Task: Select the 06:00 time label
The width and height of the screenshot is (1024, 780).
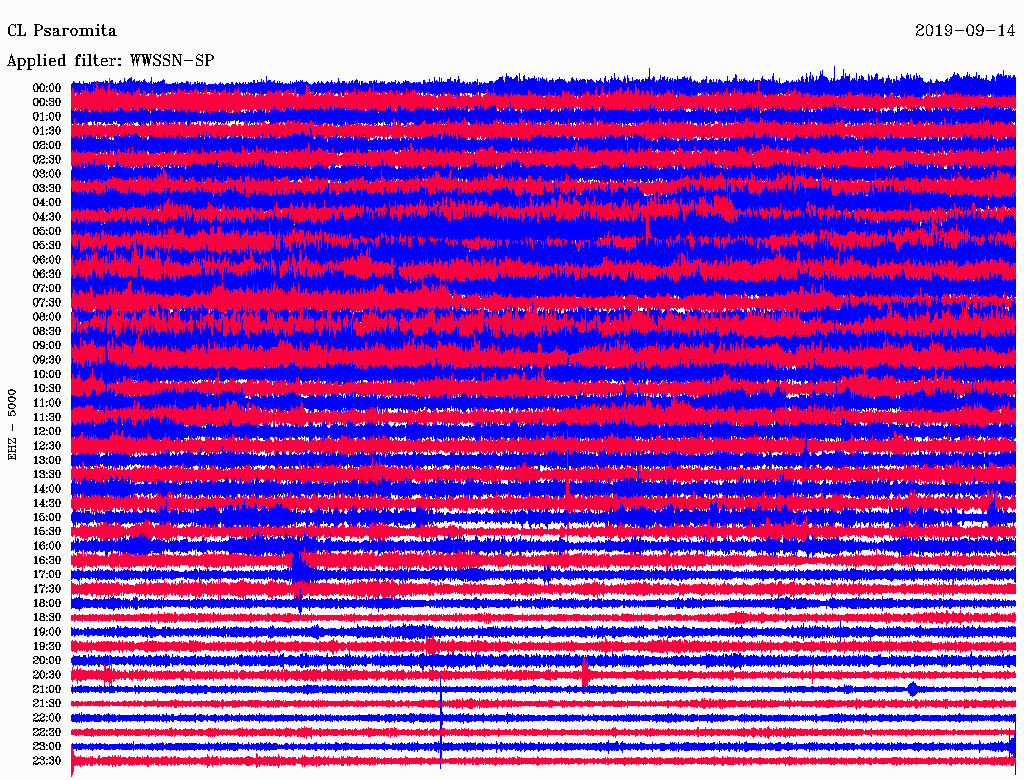Action: (x=47, y=259)
